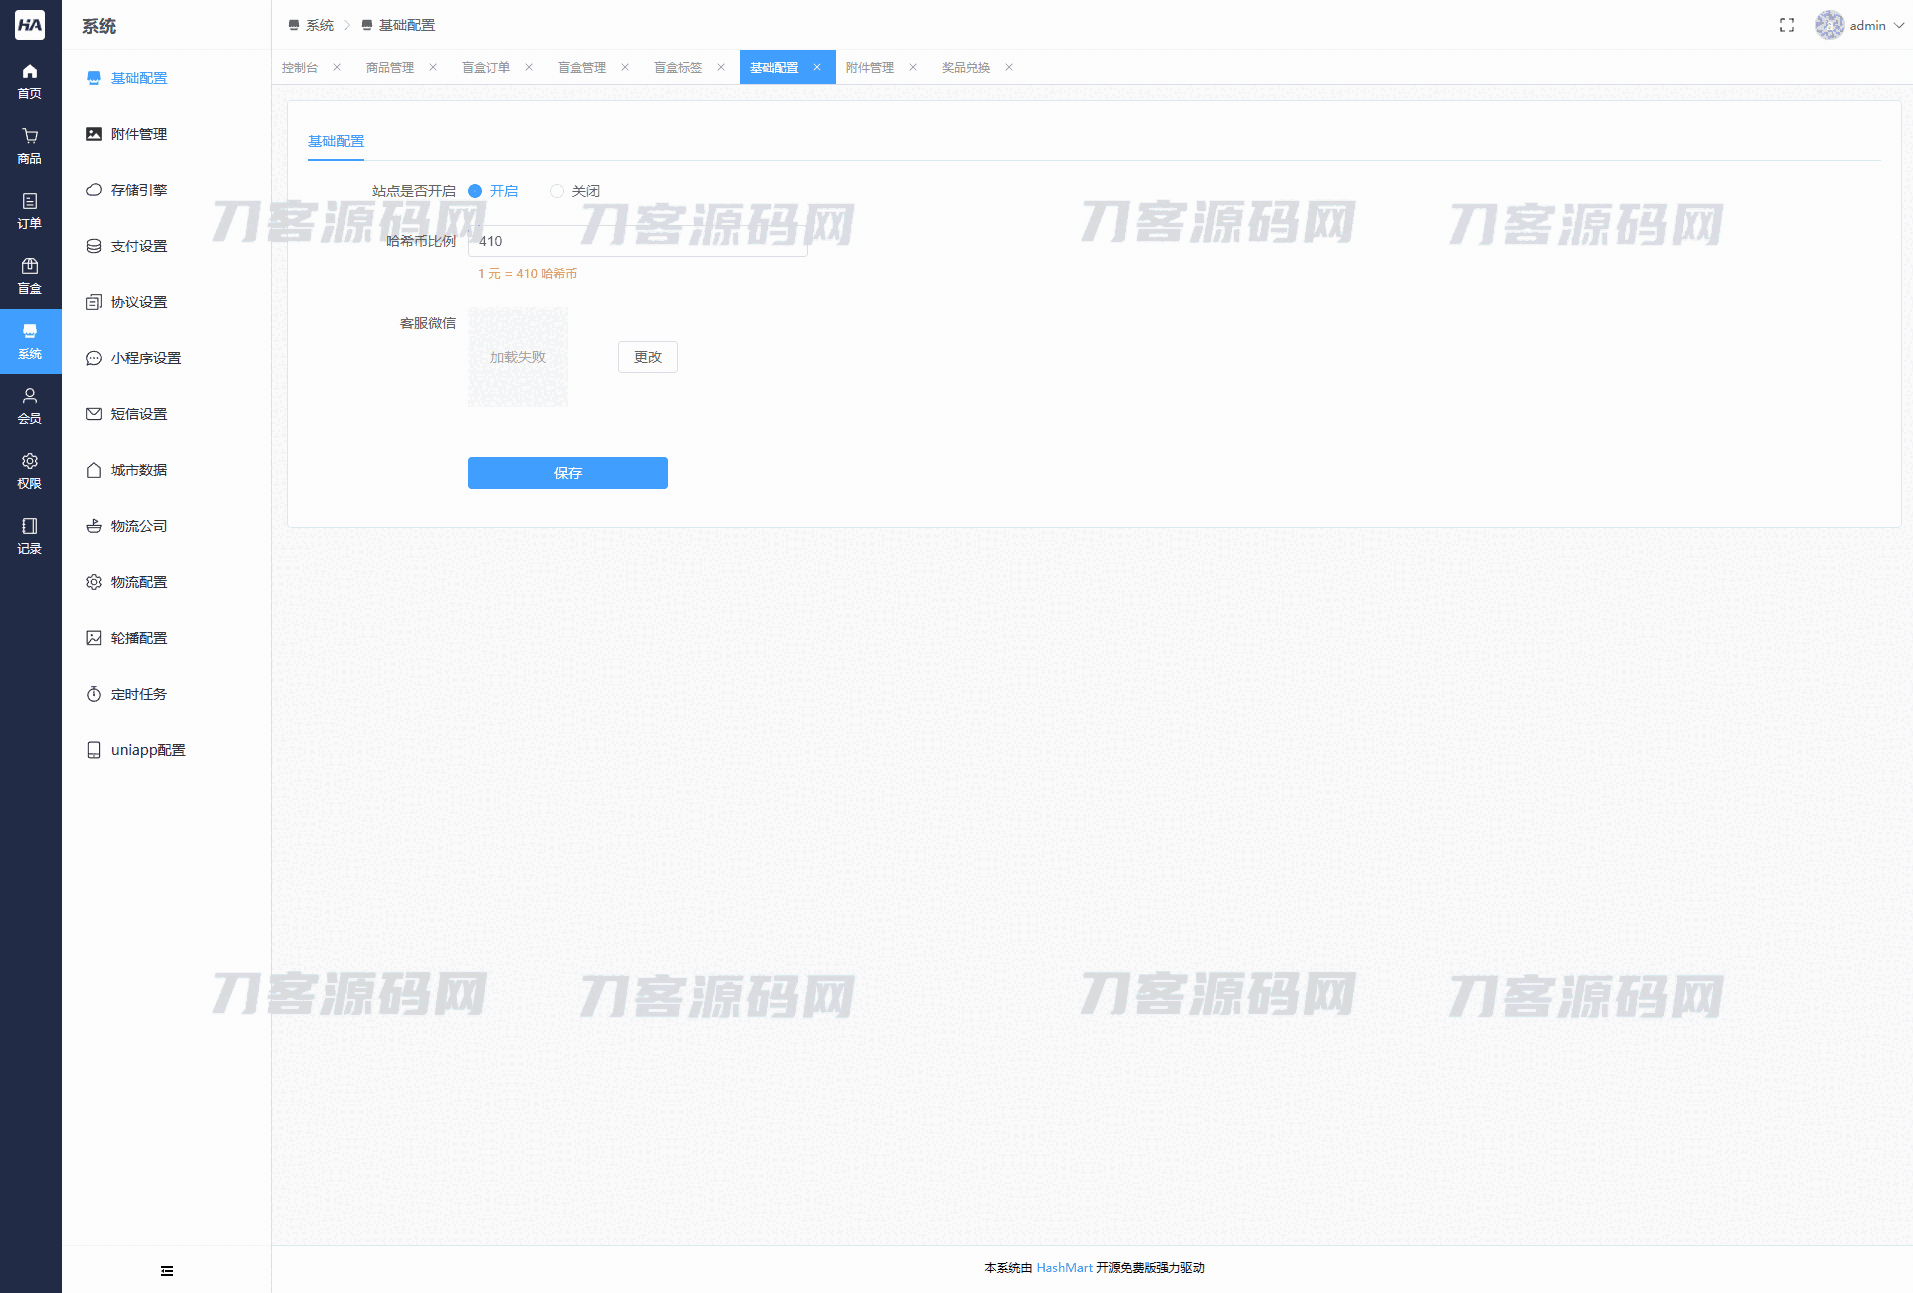Screen dimensions: 1913x1293
Task: Close the 控制台 tab
Action: tap(337, 68)
